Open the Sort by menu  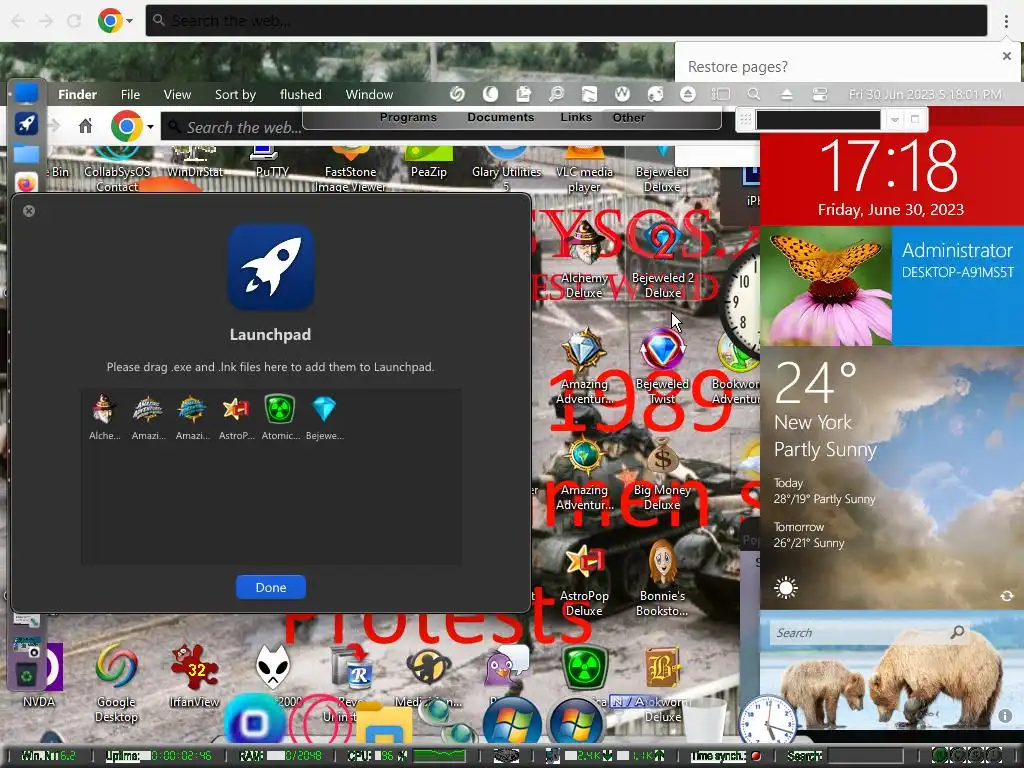(235, 95)
